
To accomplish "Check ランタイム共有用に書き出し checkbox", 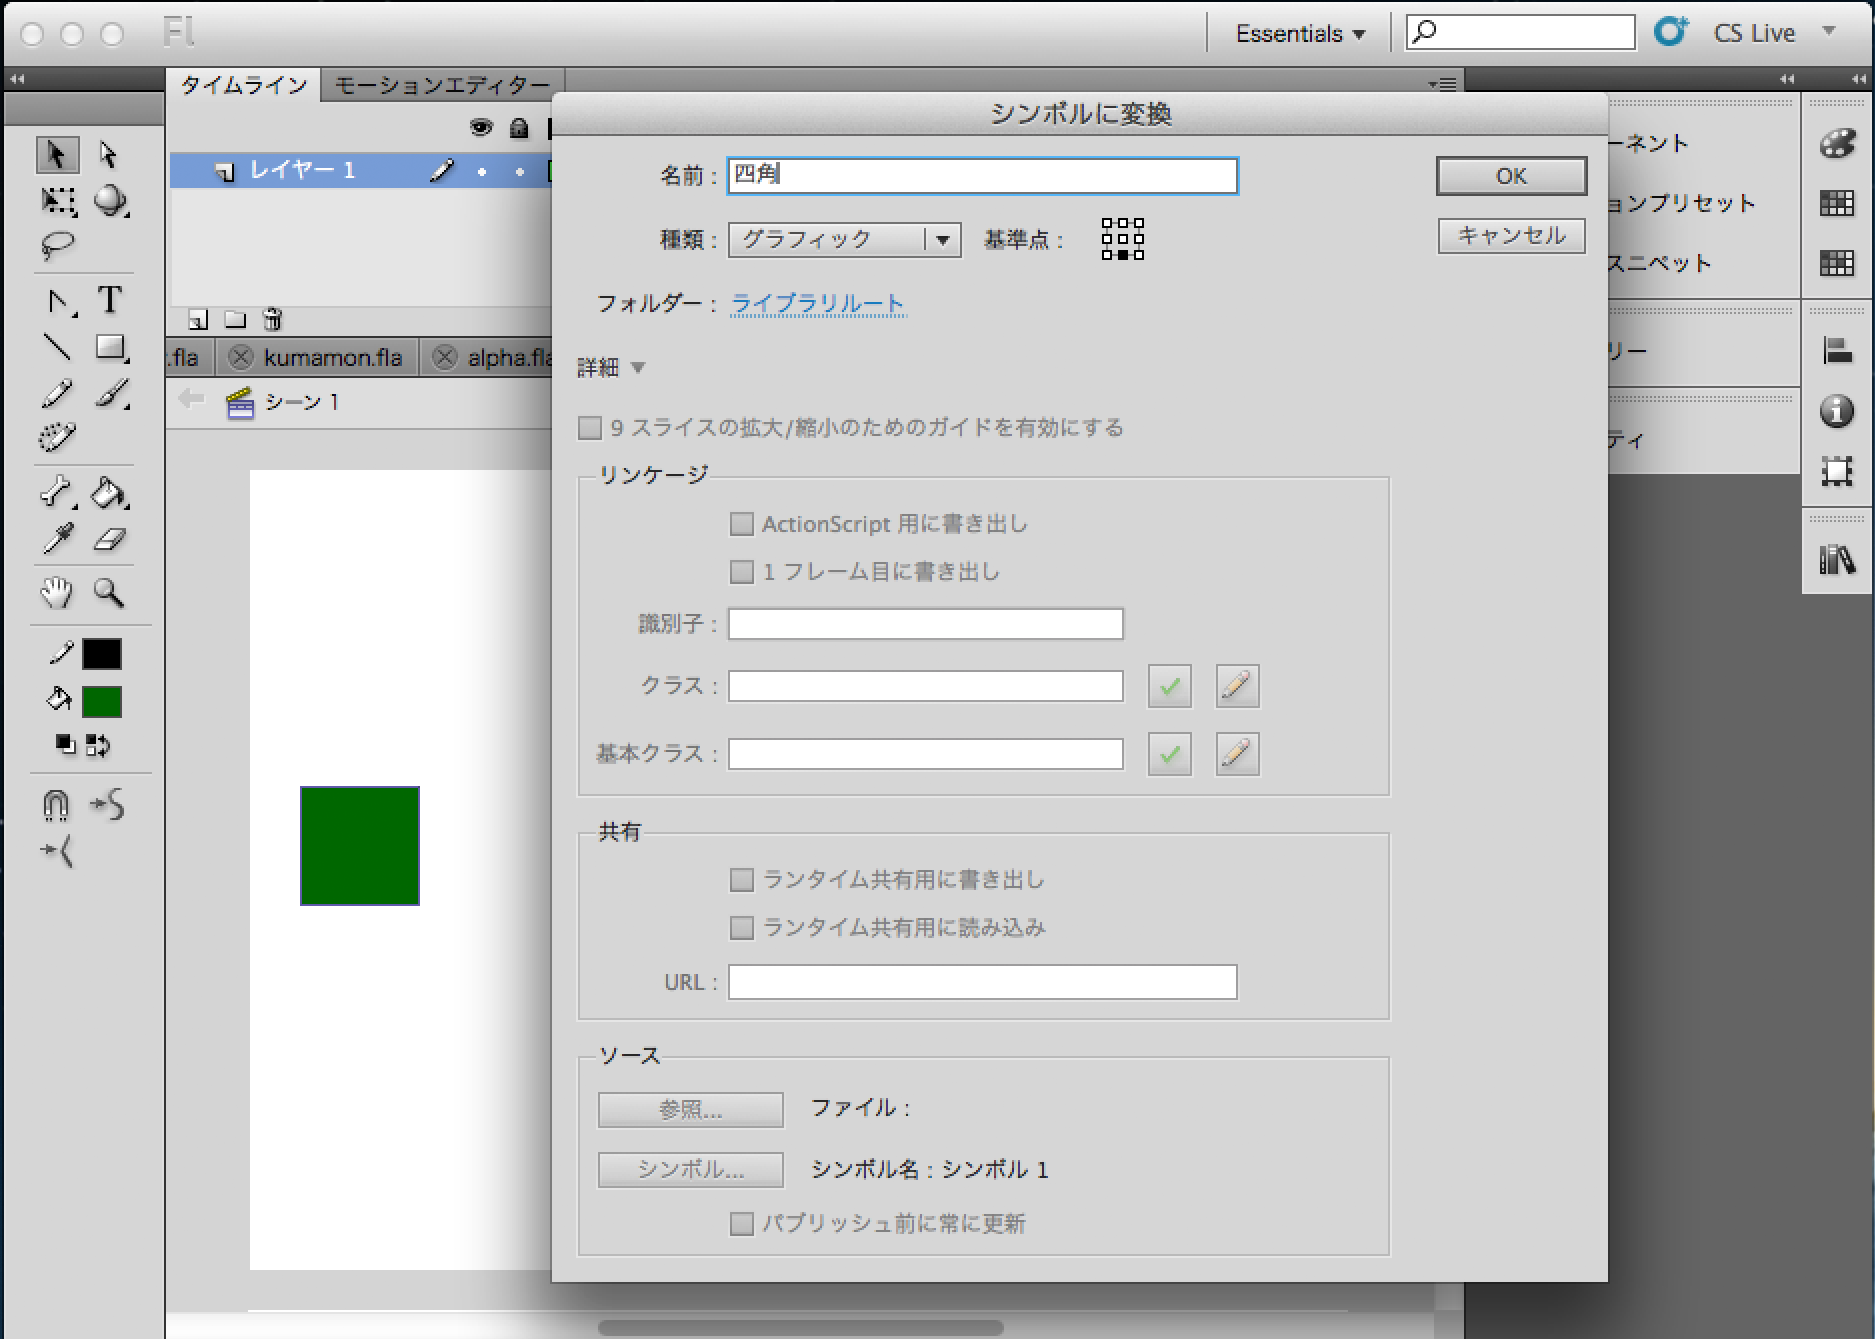I will pyautogui.click(x=741, y=880).
